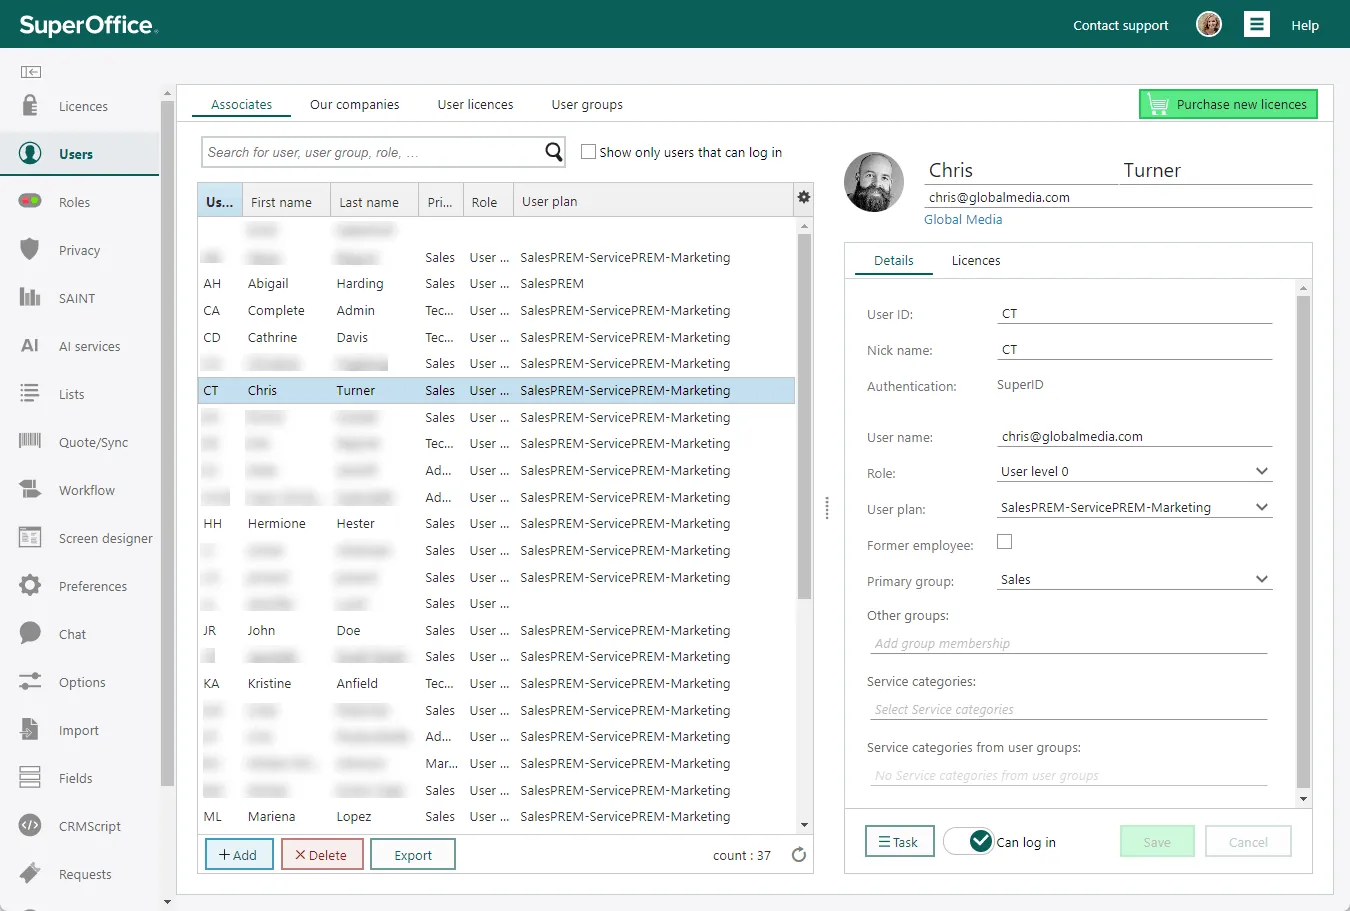The image size is (1350, 911).
Task: Switch to the User licences tab
Action: (x=475, y=105)
